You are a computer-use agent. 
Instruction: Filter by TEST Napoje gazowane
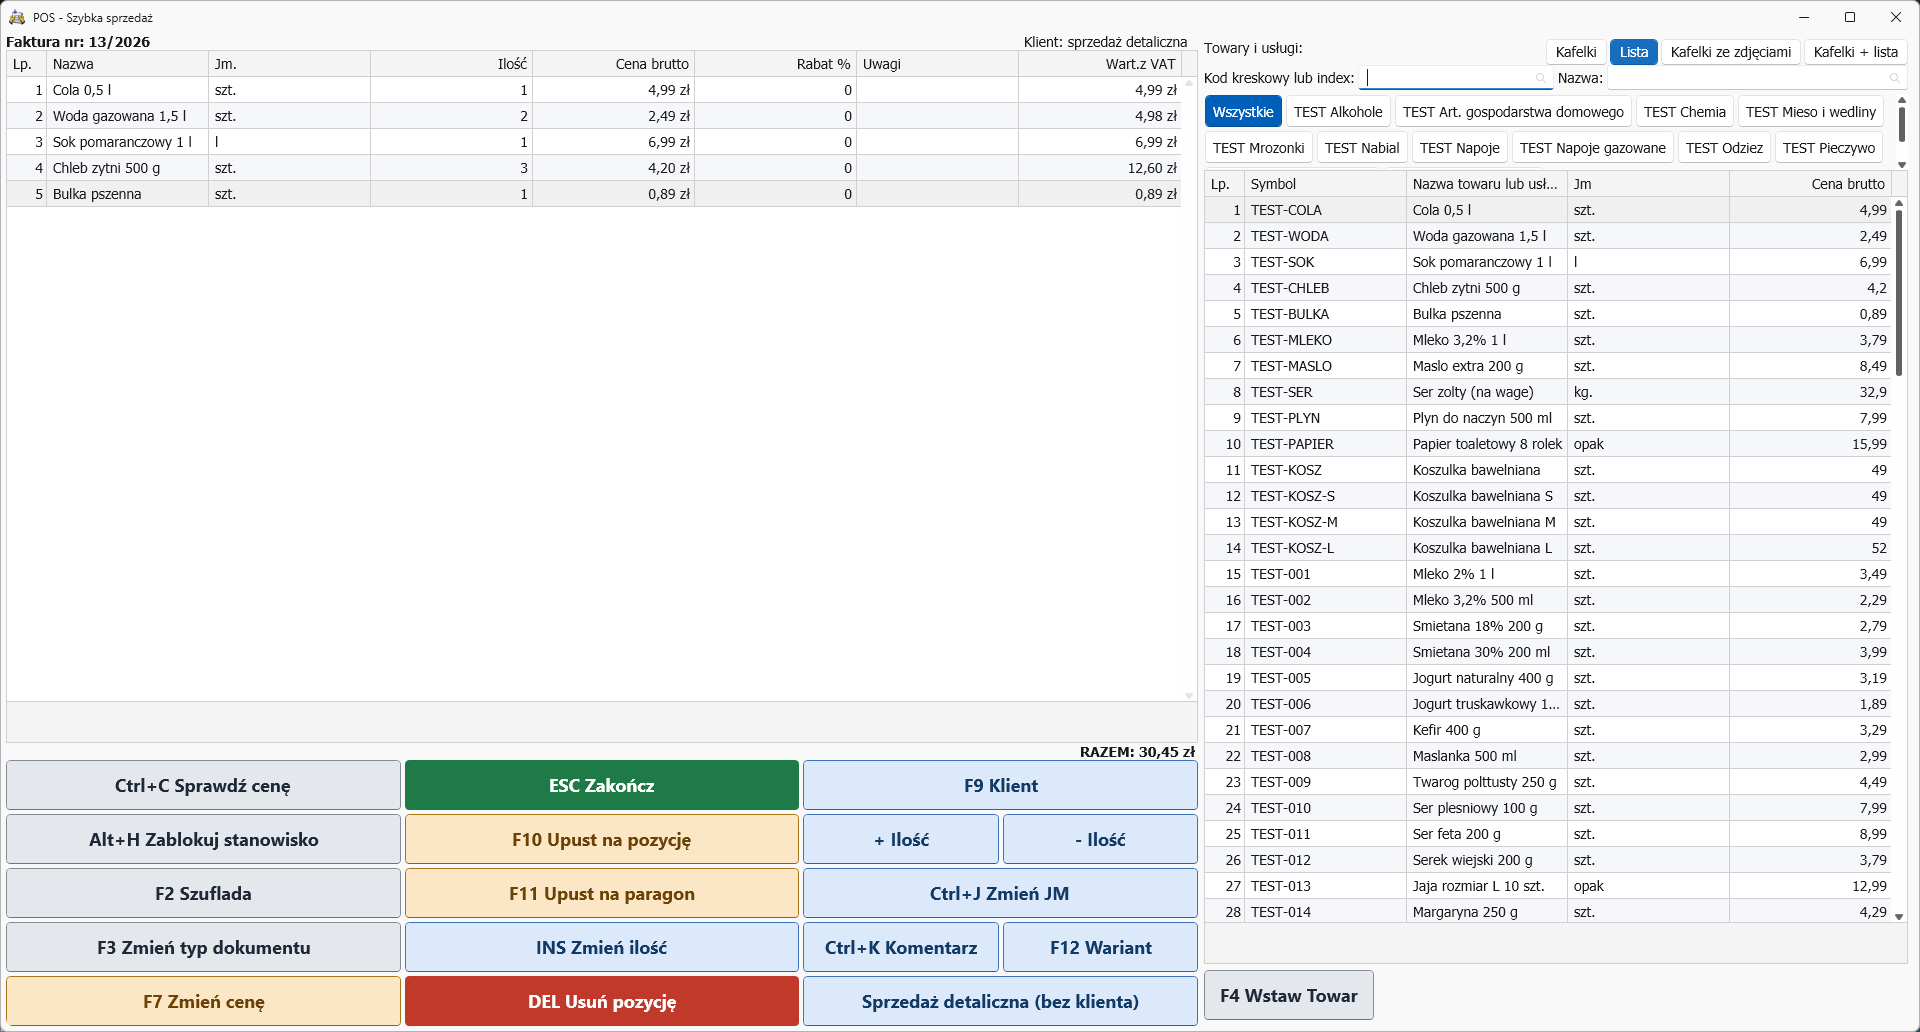1593,148
